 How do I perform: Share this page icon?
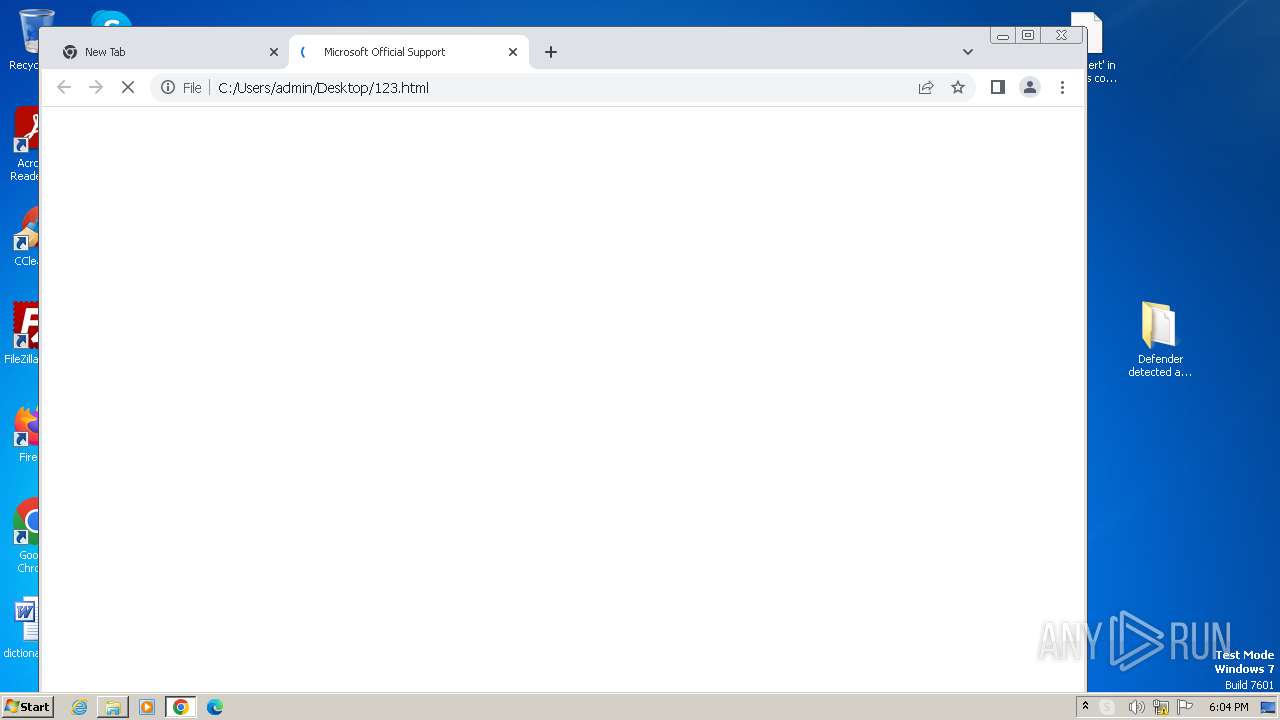pyautogui.click(x=926, y=88)
